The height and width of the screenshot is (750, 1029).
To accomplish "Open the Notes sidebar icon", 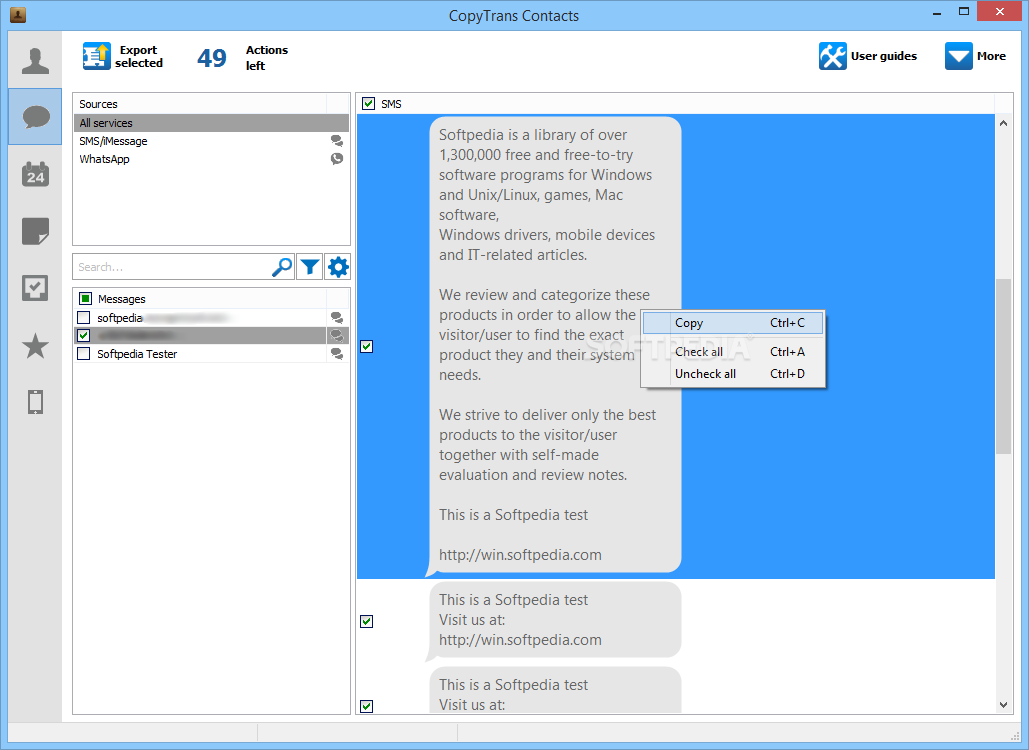I will (x=35, y=231).
